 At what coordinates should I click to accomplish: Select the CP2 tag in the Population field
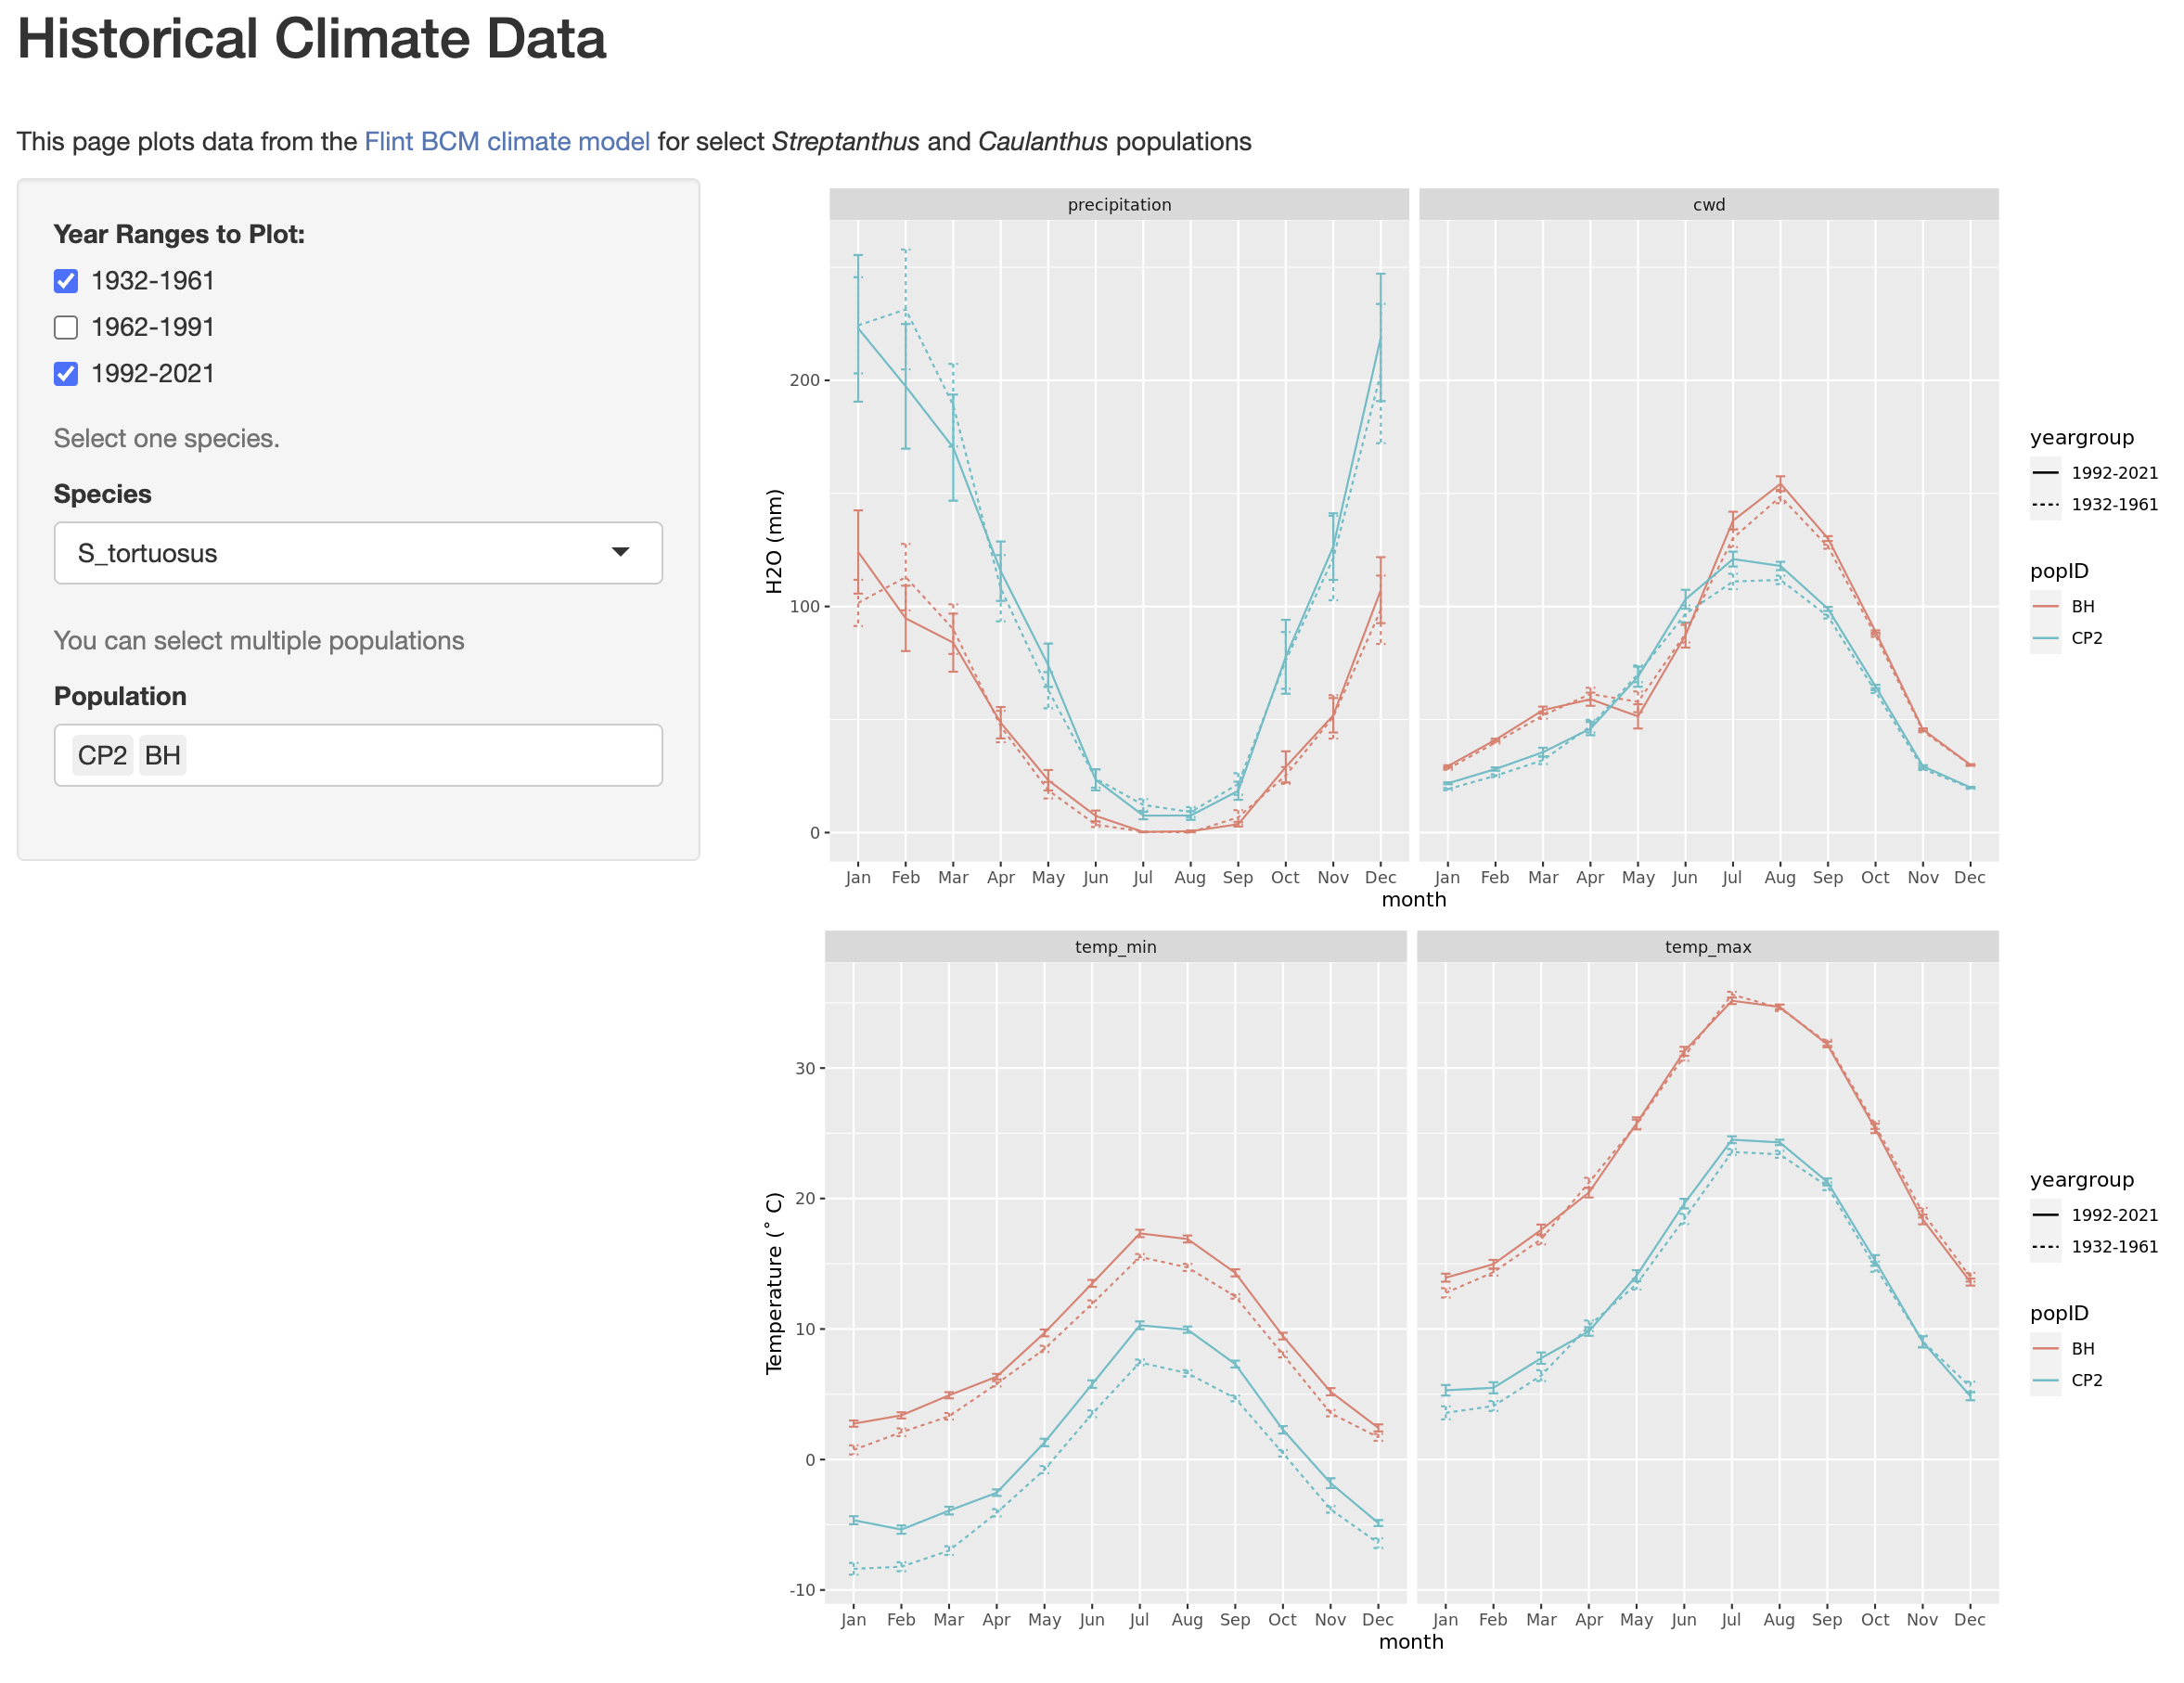(102, 756)
